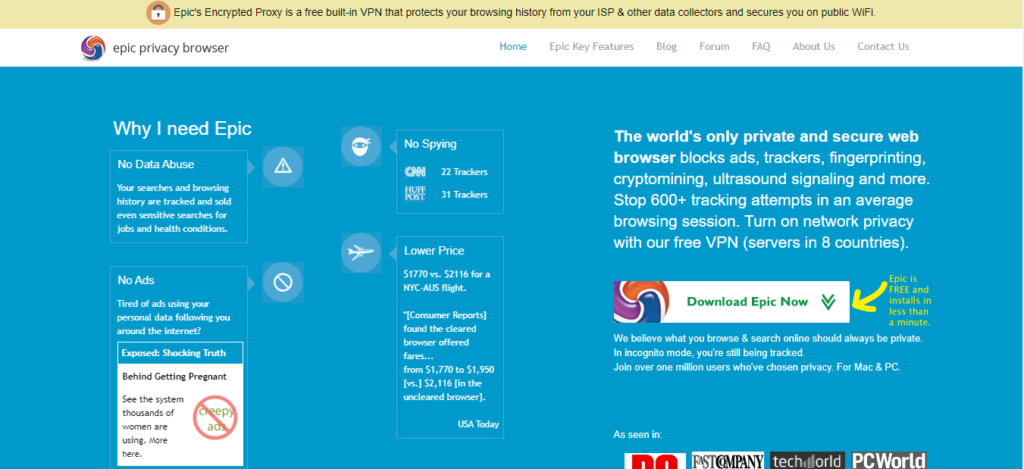Open the About Us page
This screenshot has height=469, width=1024.
814,46
